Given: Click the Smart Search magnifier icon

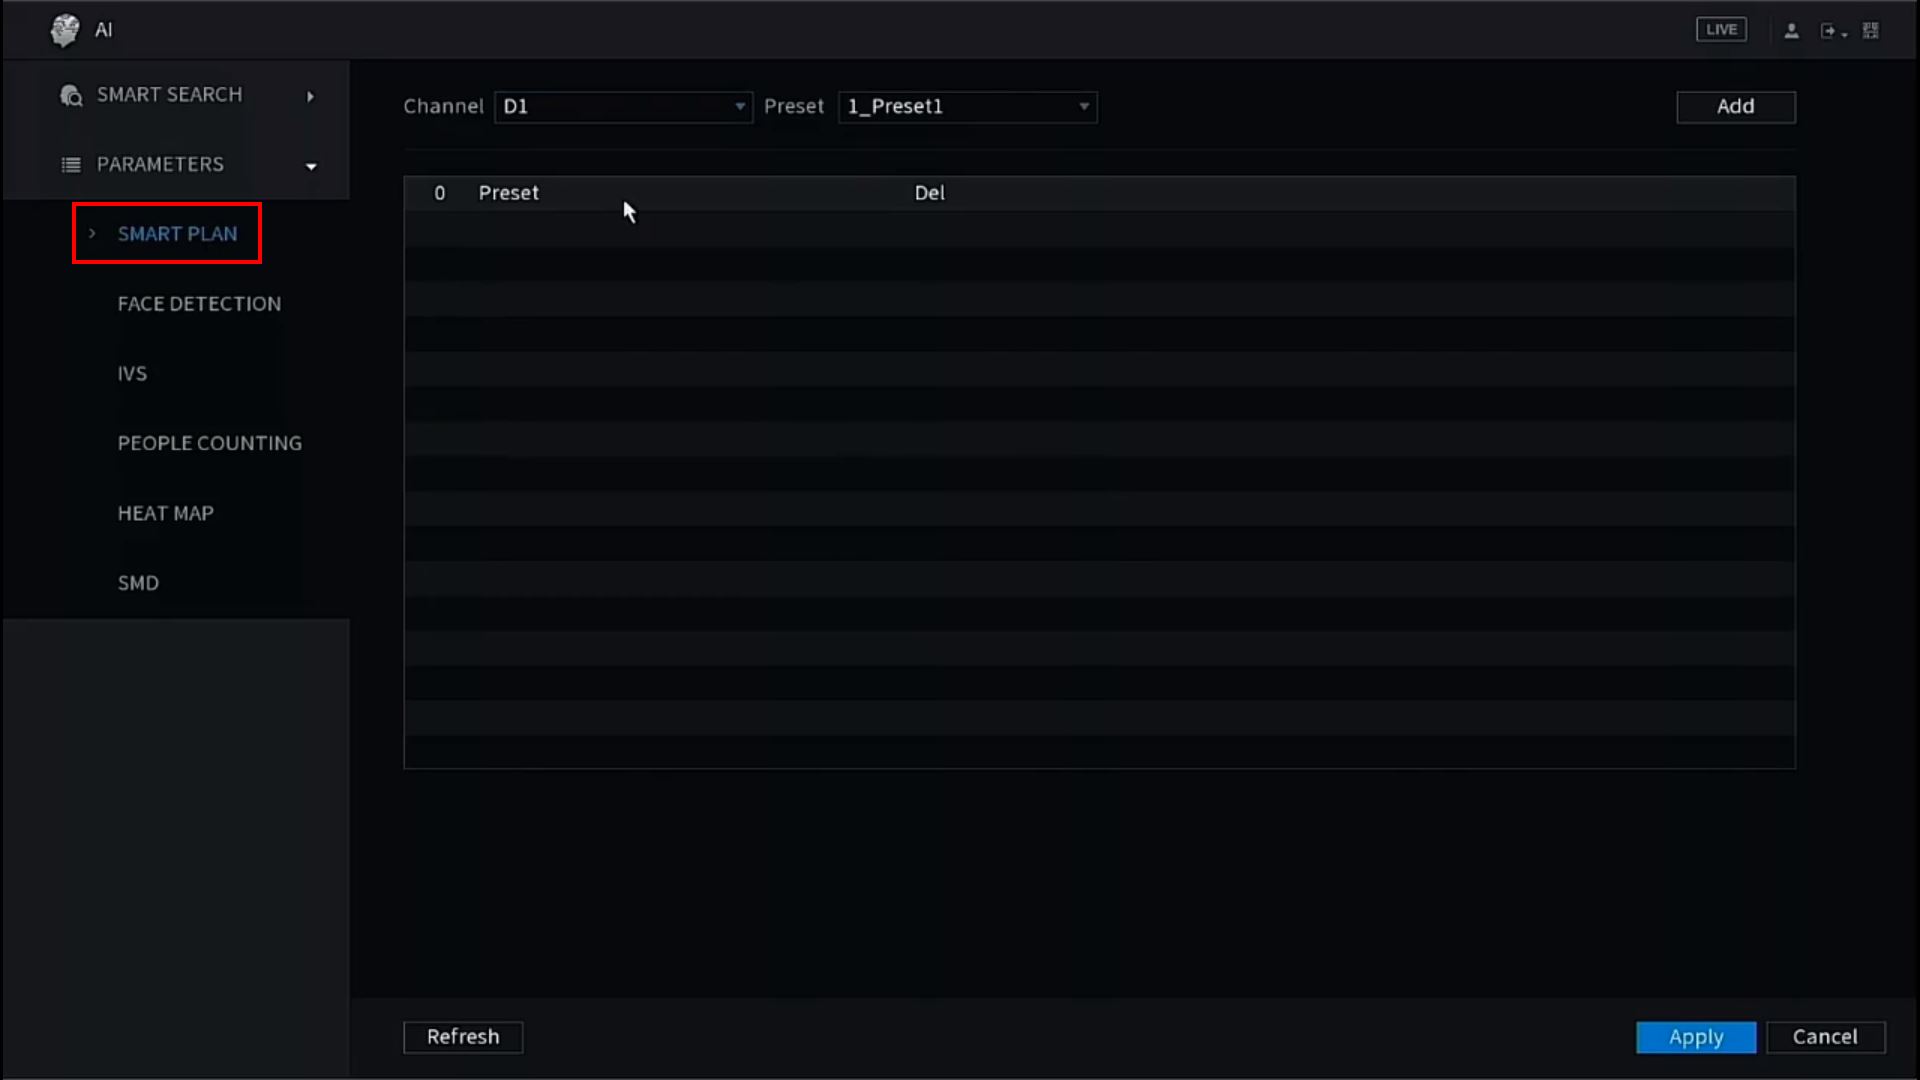Looking at the screenshot, I should pos(71,96).
